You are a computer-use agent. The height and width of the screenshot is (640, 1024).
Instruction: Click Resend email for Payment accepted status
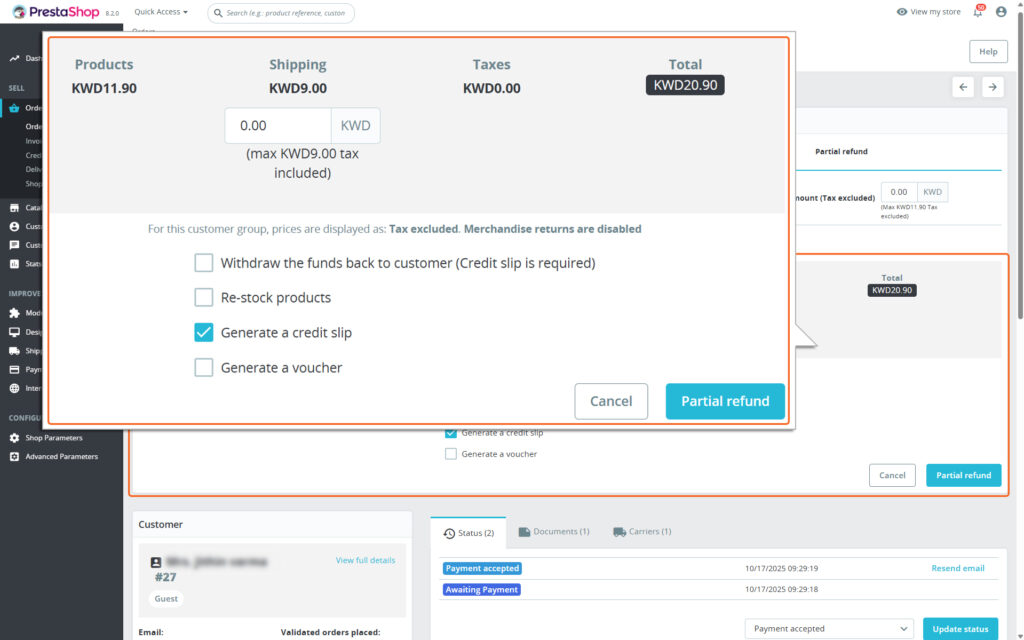tap(958, 567)
